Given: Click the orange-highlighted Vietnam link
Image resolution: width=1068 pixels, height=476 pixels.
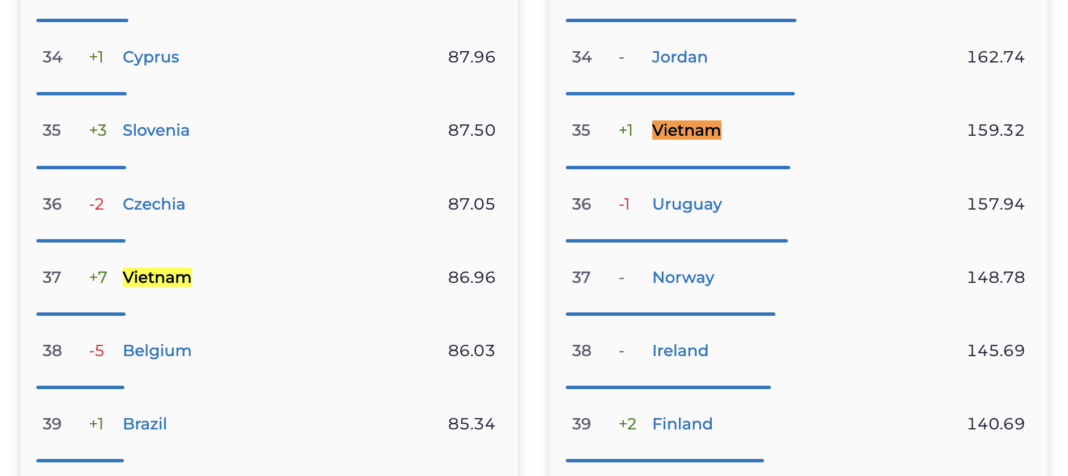Looking at the screenshot, I should (x=687, y=130).
